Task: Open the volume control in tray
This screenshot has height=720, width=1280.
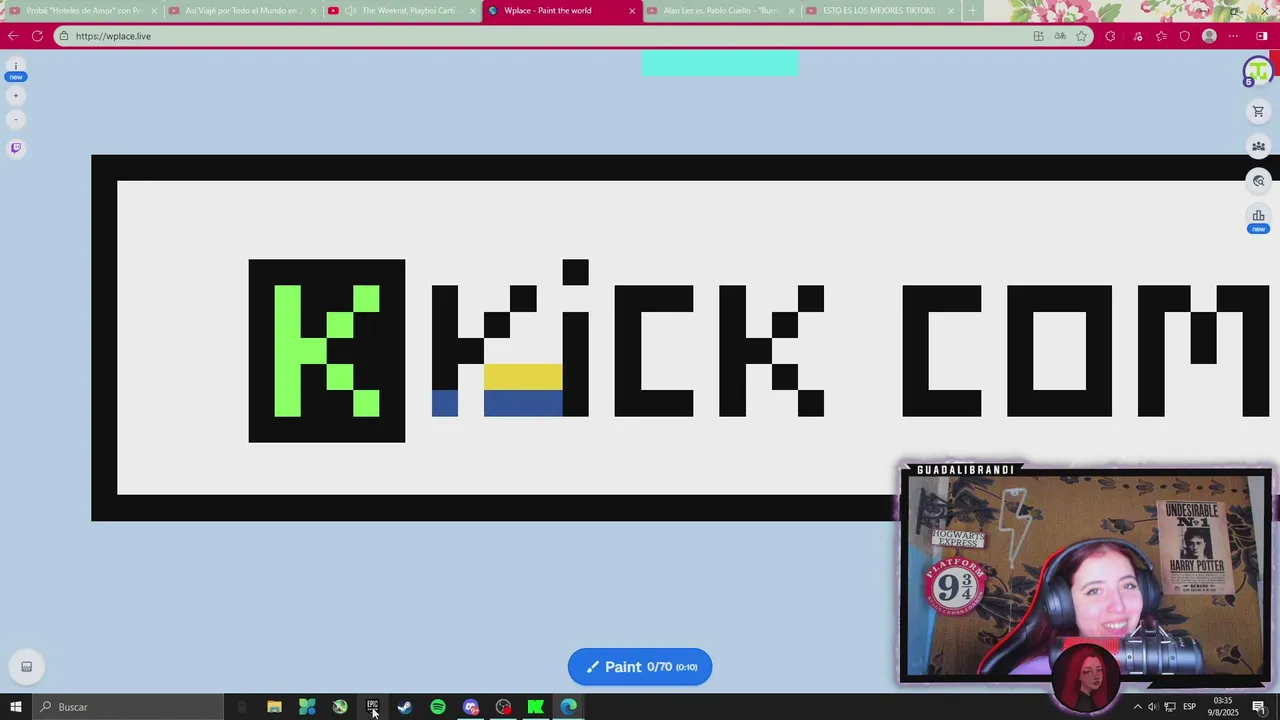Action: click(x=1152, y=707)
